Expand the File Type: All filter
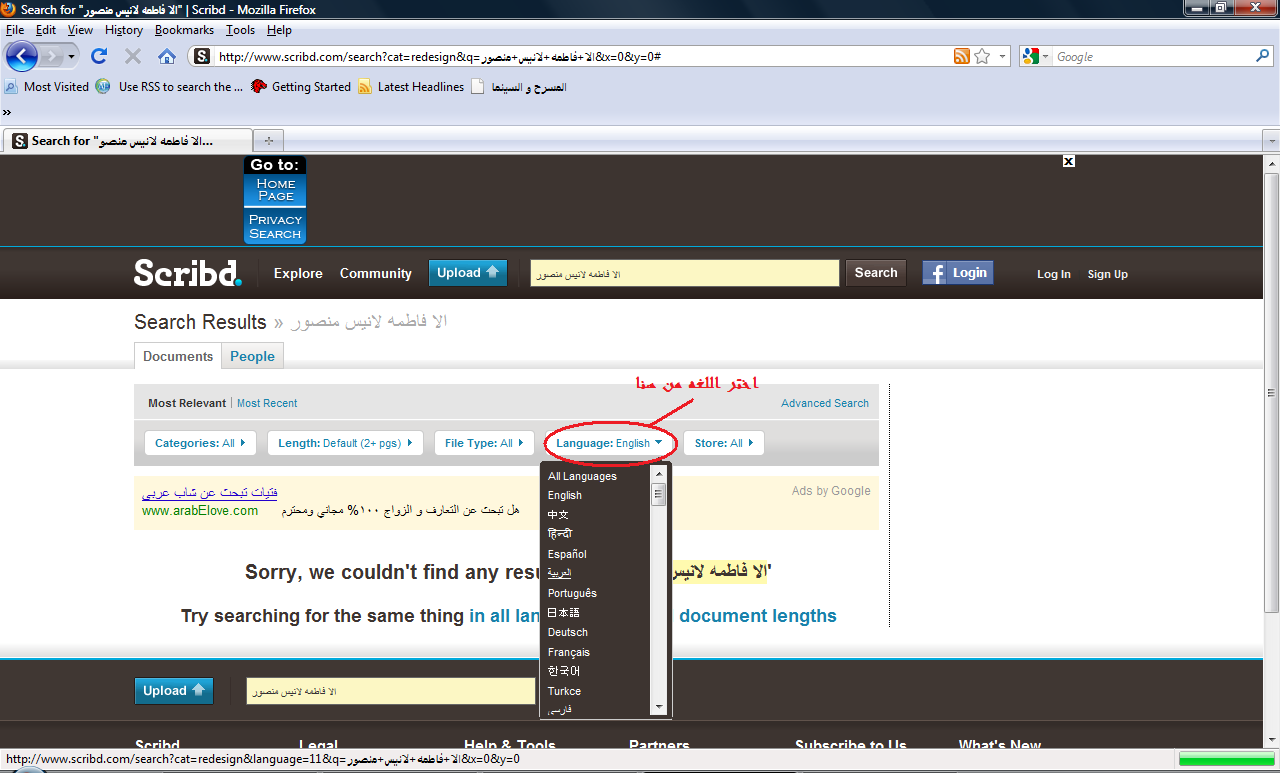The image size is (1280, 773). [x=484, y=443]
